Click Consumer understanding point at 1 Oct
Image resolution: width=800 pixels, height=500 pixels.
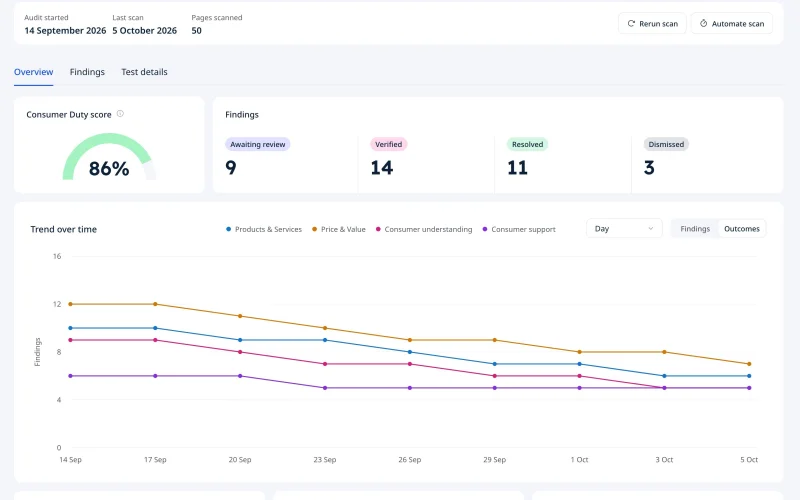580,376
